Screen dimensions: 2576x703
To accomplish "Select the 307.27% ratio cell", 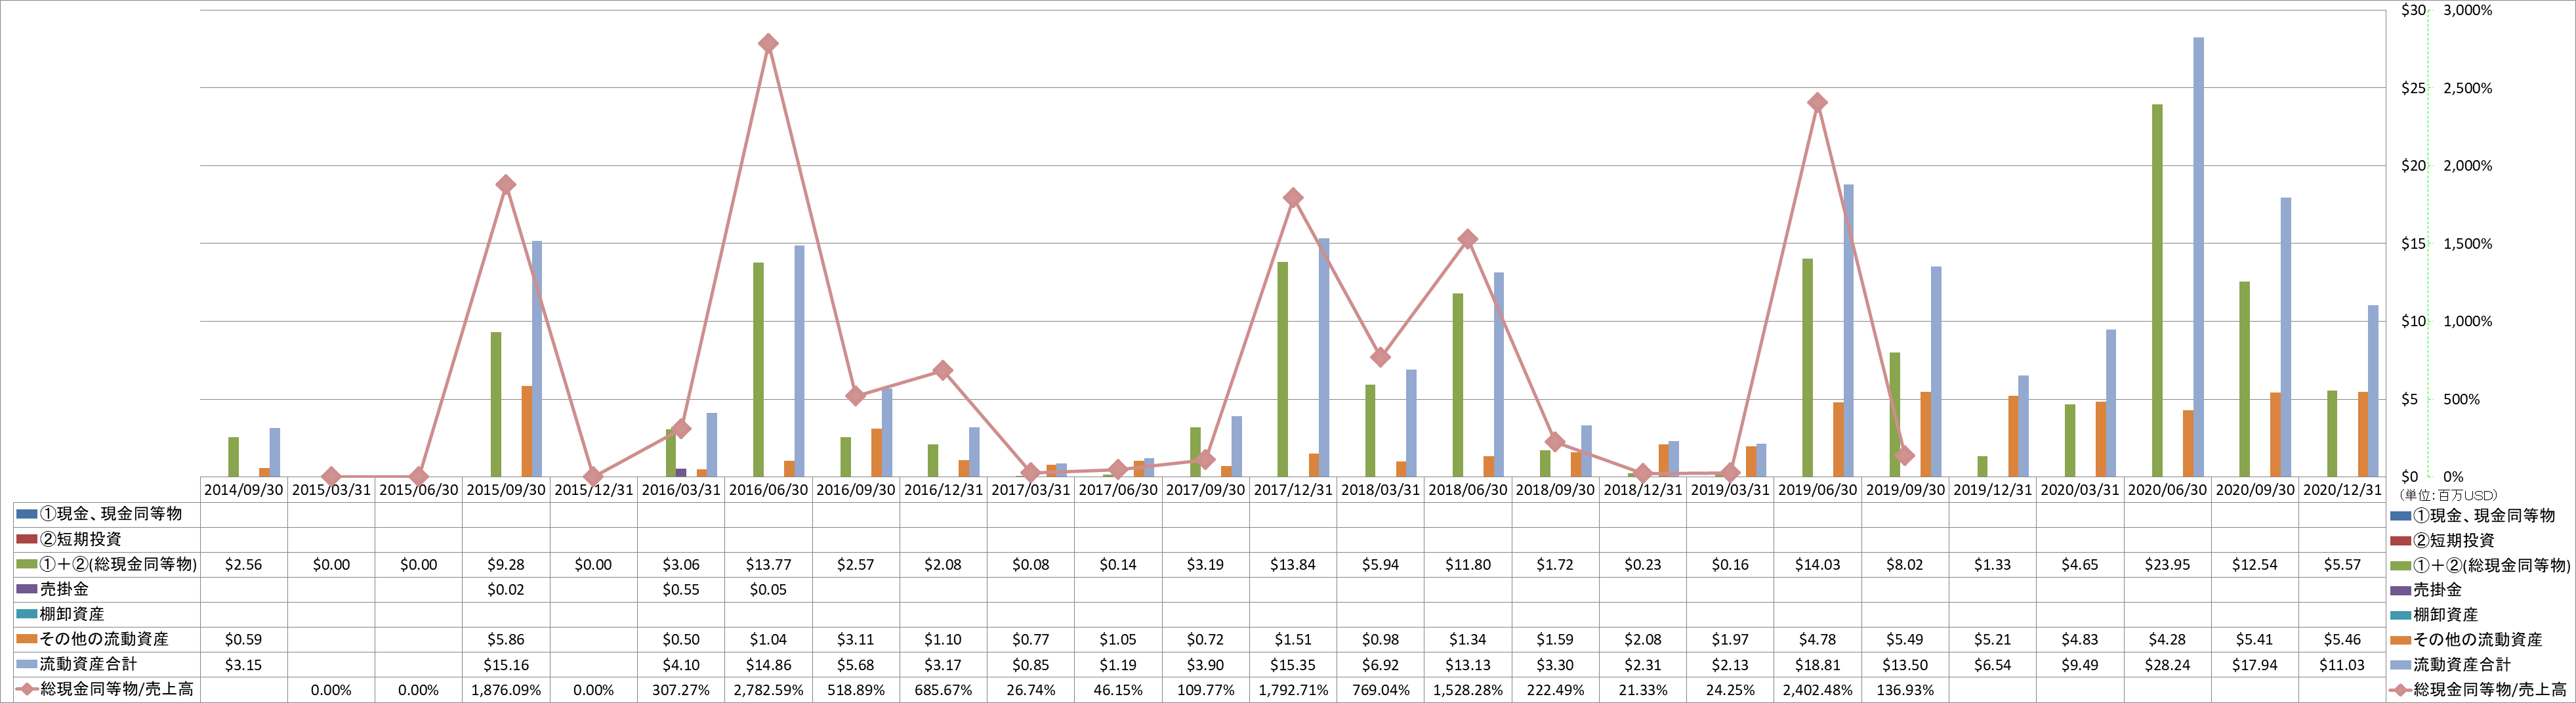I will (681, 690).
